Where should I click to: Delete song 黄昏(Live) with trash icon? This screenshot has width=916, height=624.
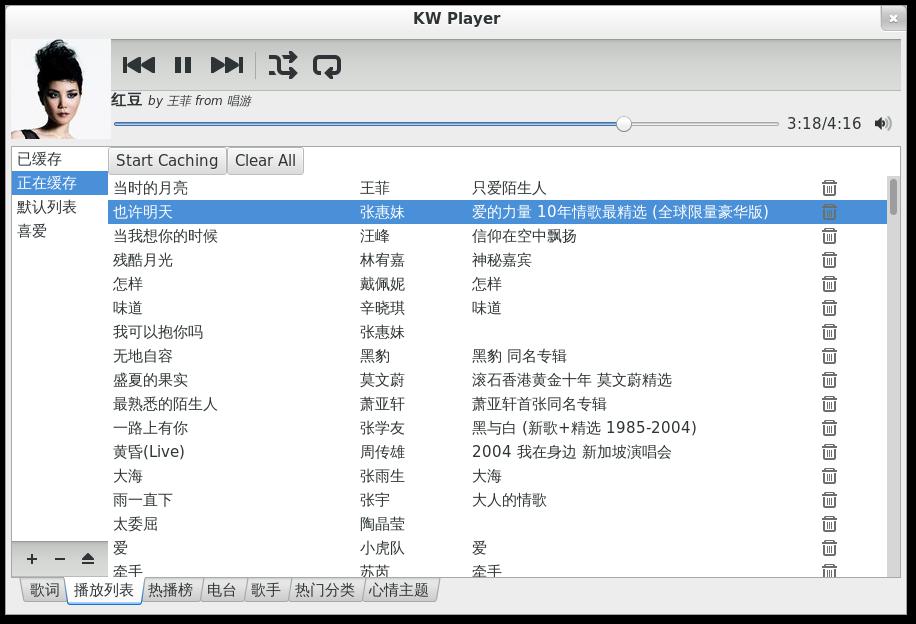pyautogui.click(x=829, y=452)
